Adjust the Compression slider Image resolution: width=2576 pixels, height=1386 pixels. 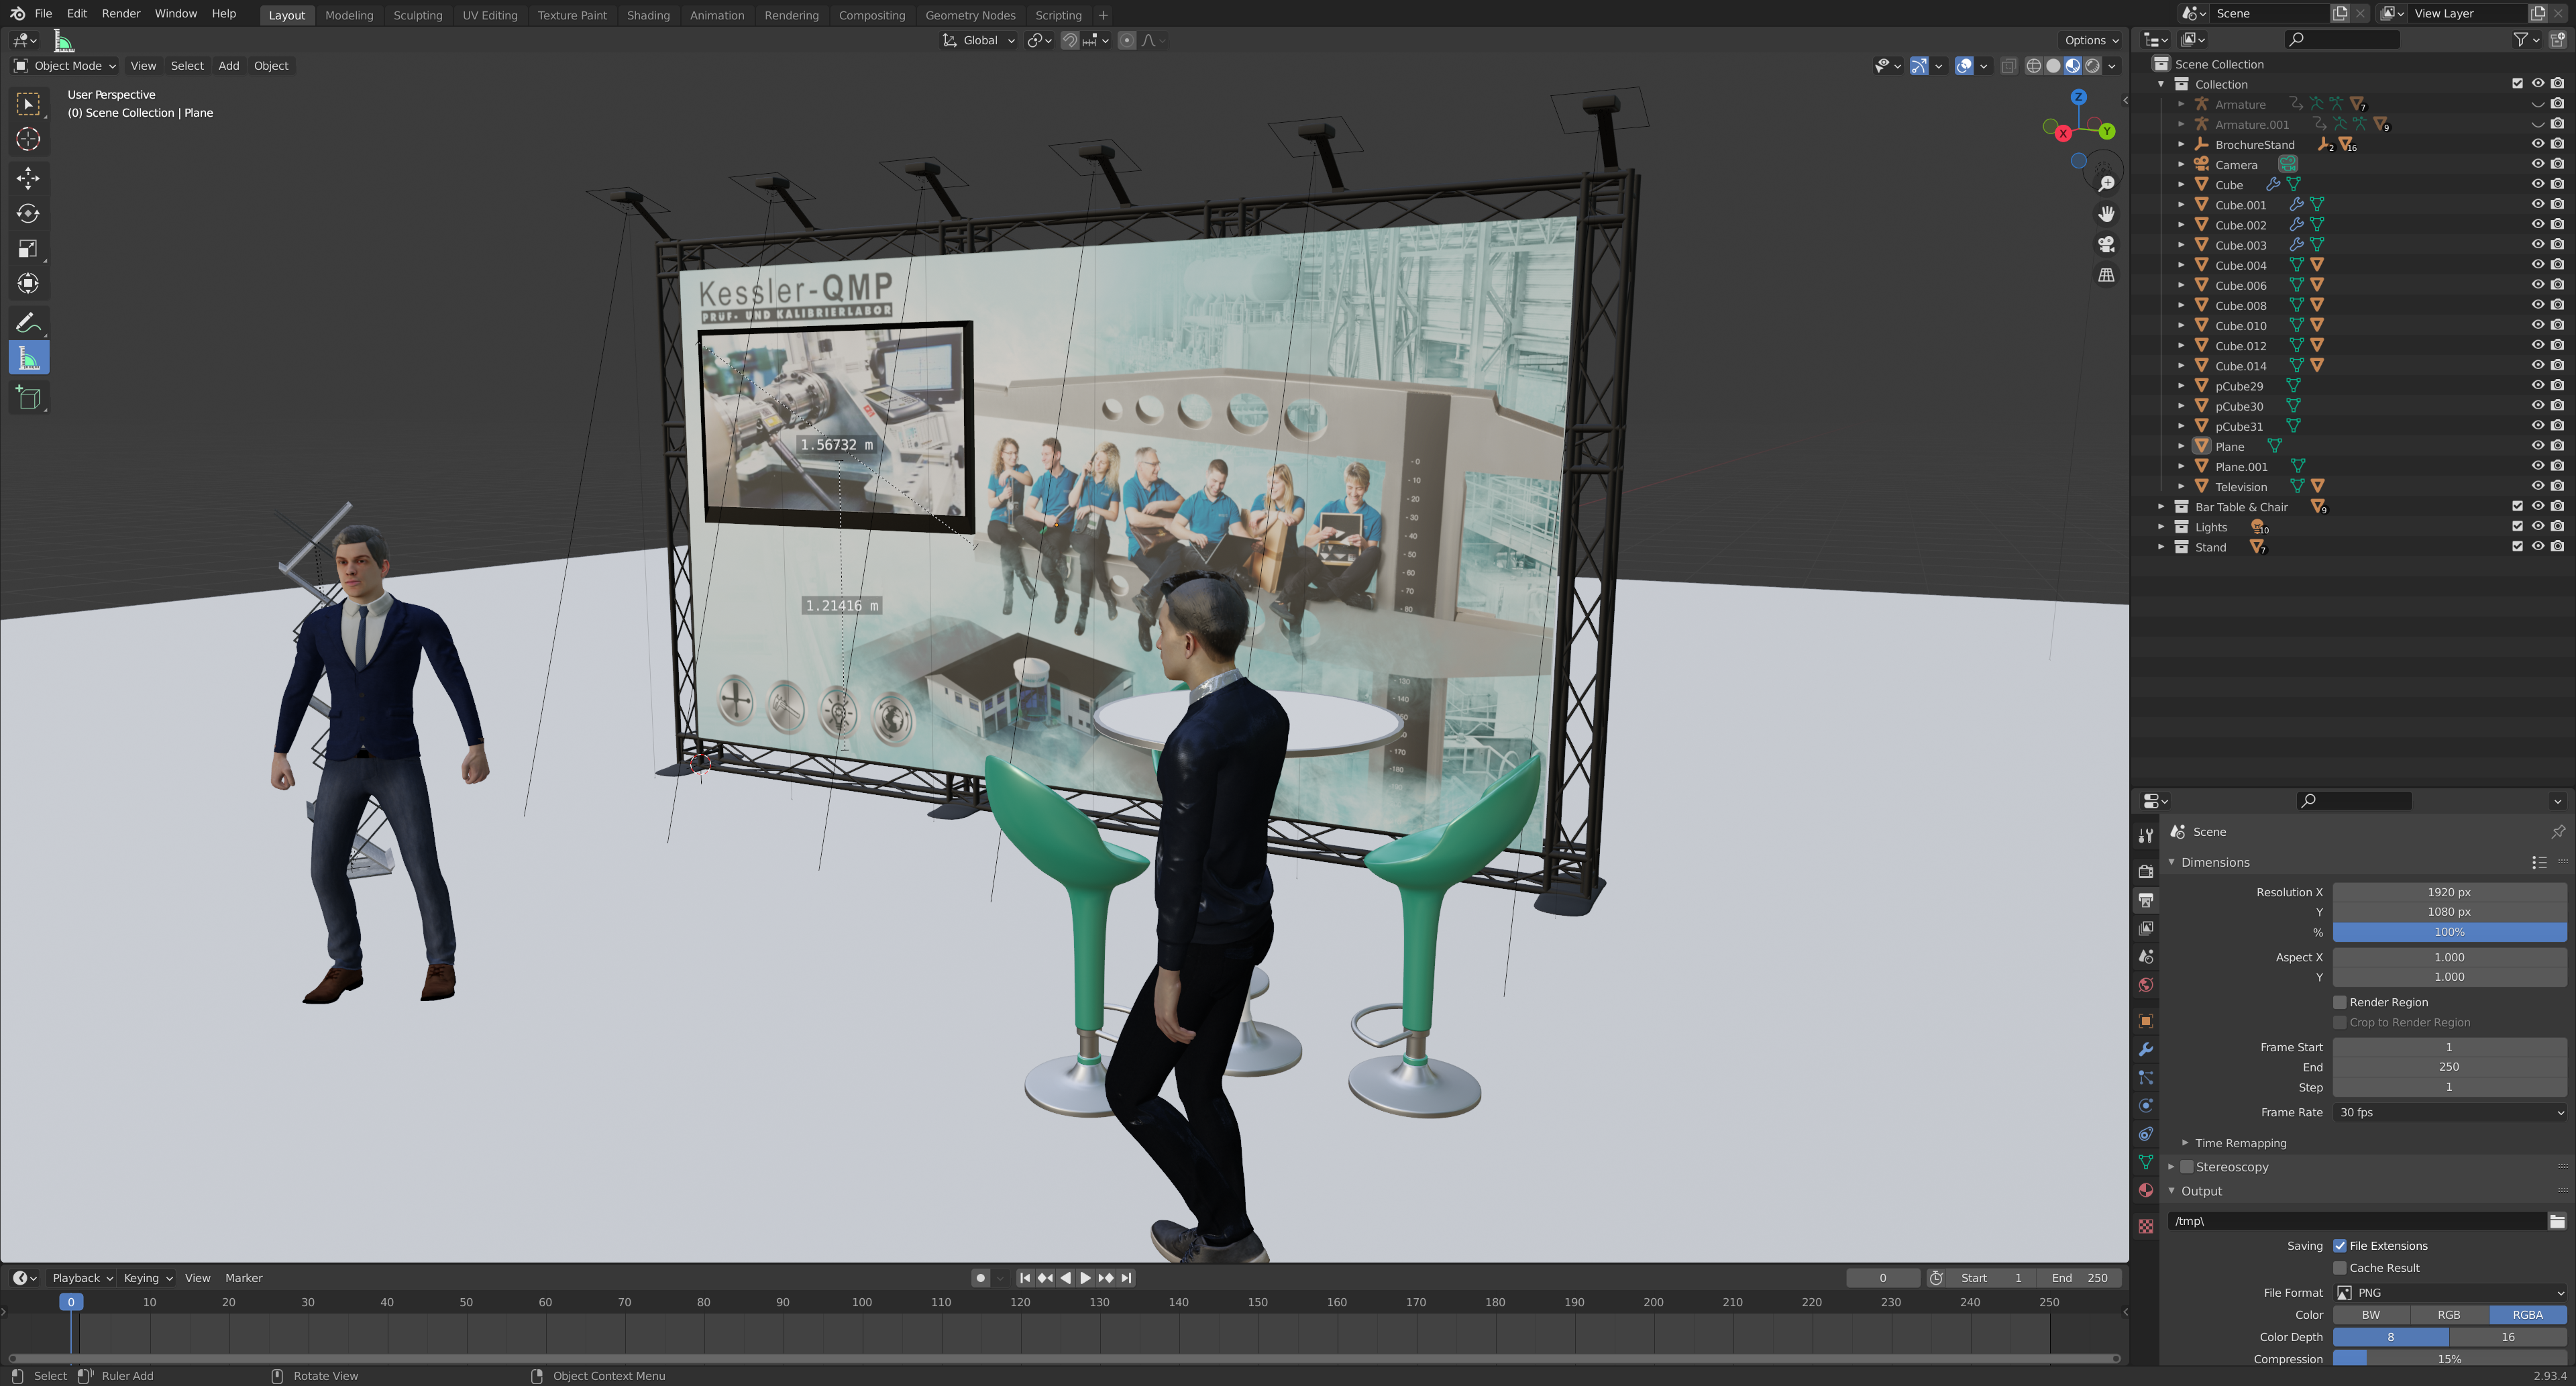click(x=2449, y=1359)
